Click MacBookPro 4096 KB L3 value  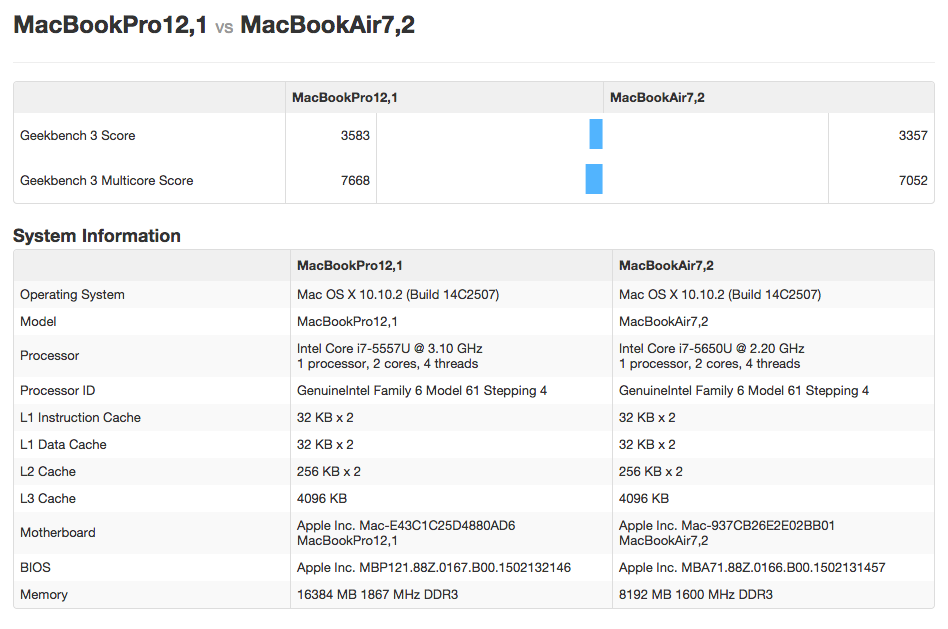[x=322, y=498]
